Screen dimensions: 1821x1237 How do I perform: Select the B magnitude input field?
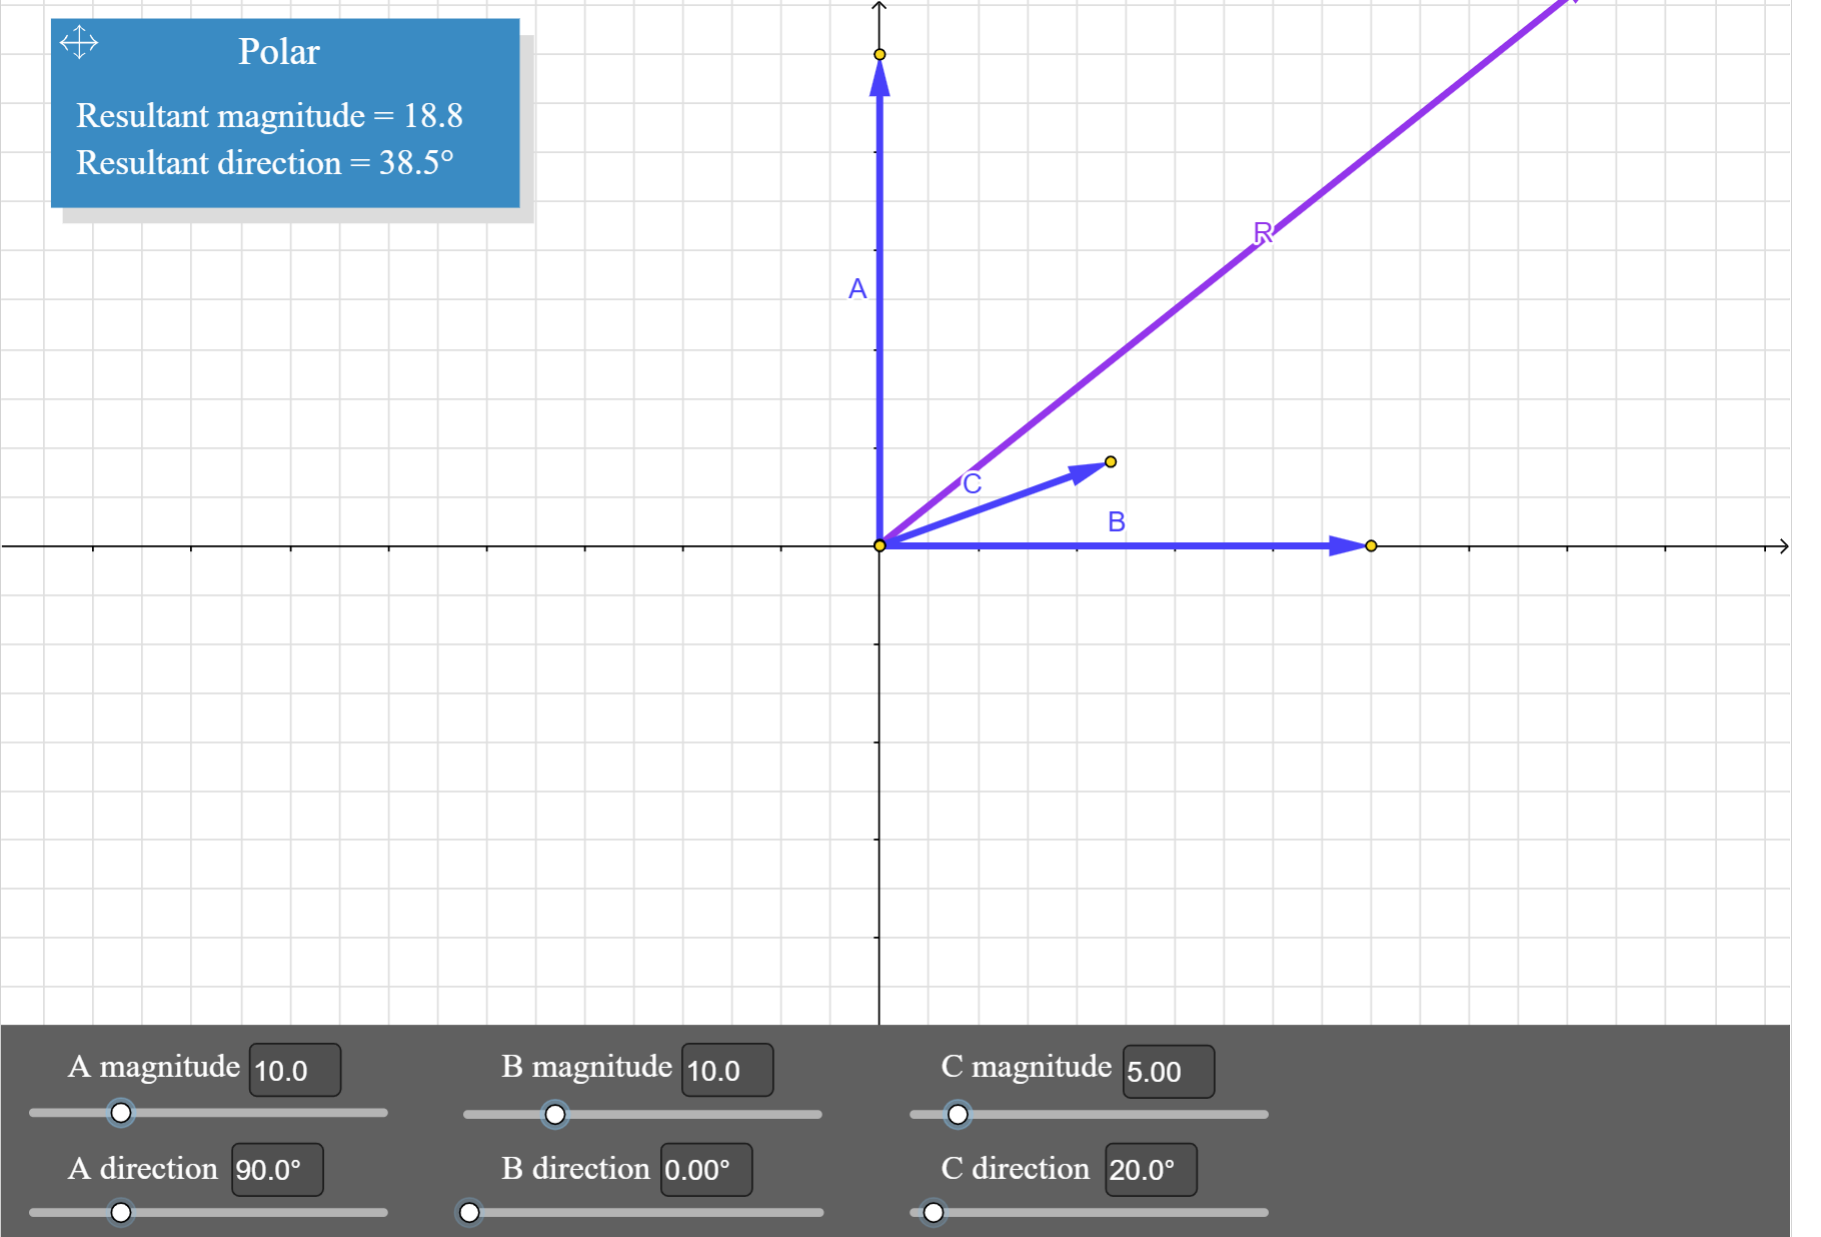pos(726,1069)
